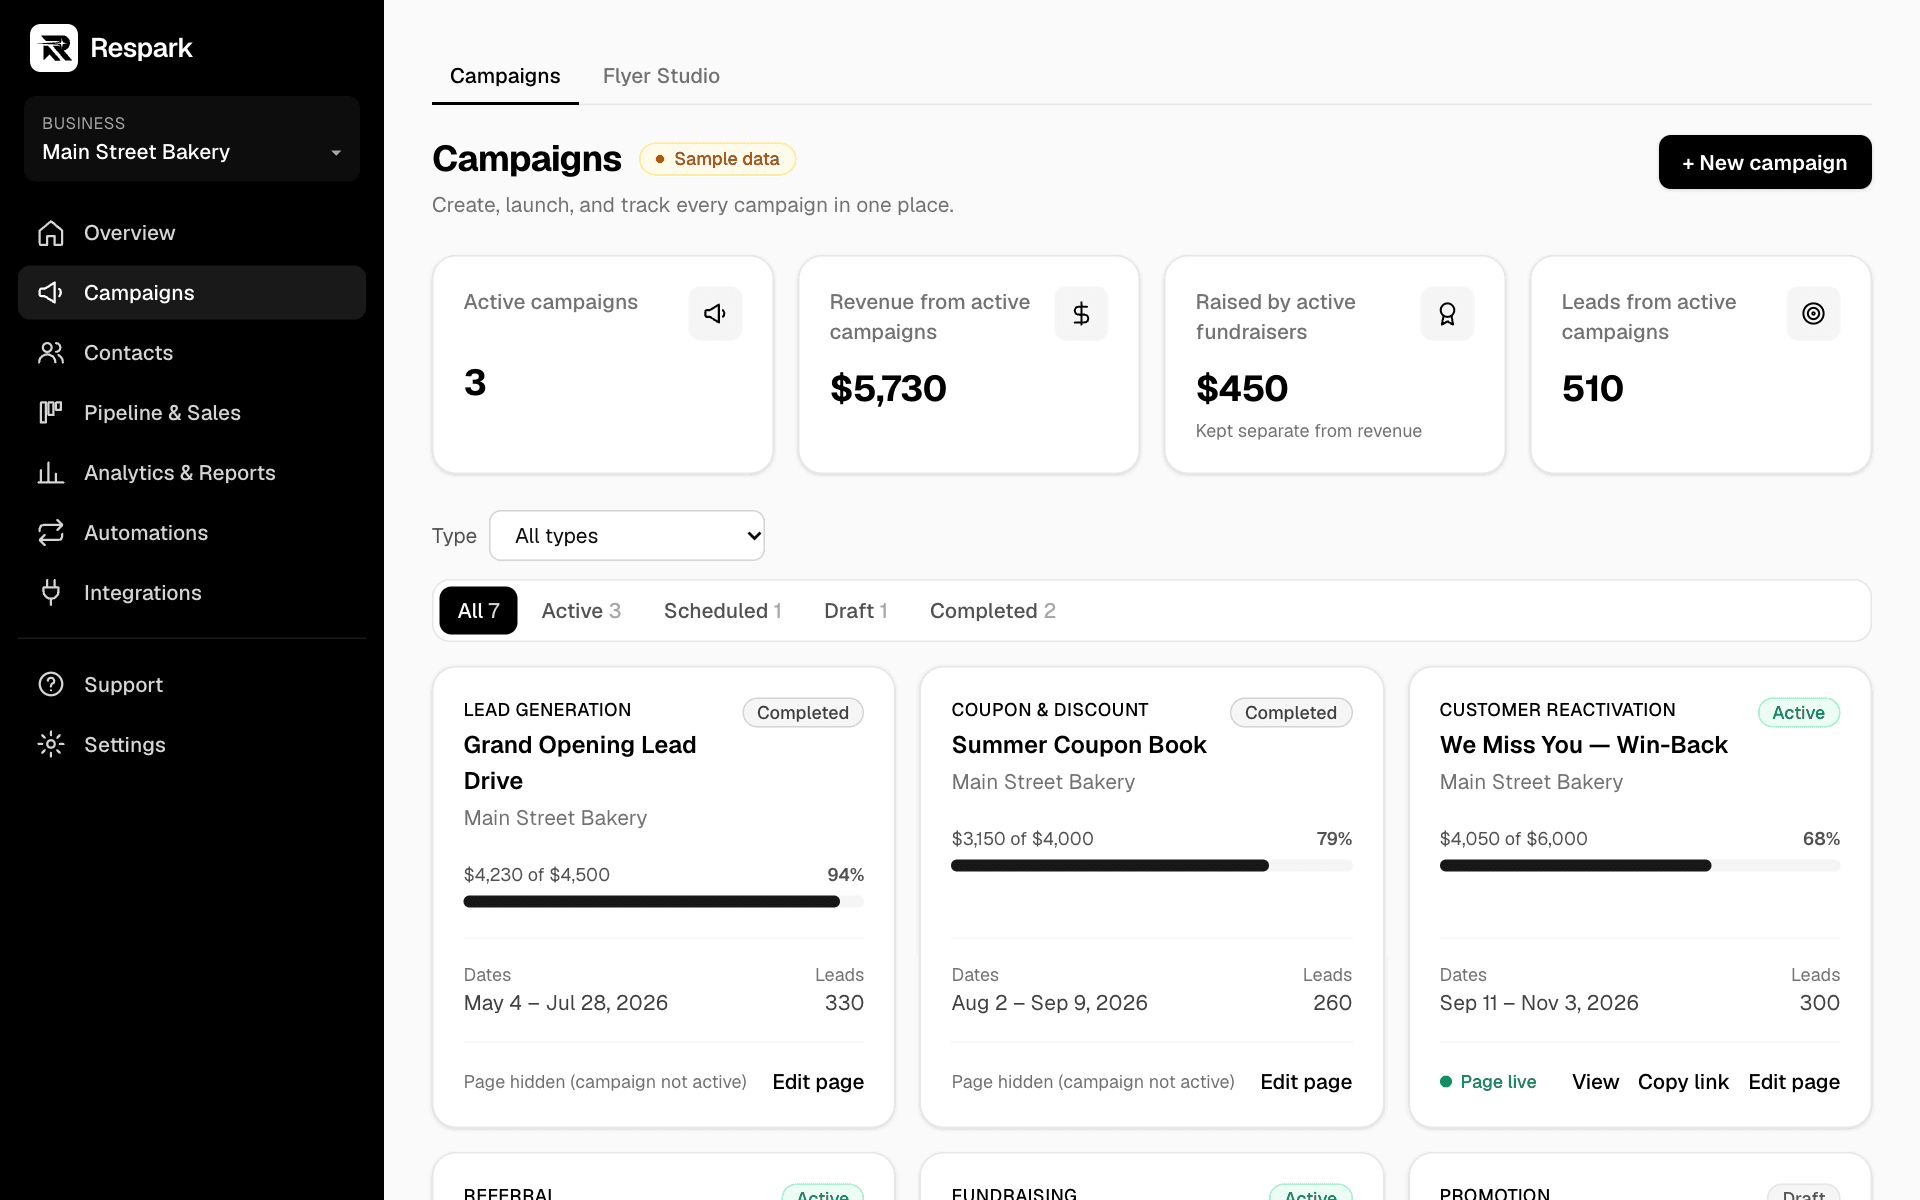
Task: Edit page for Summer Coupon Book
Action: [1306, 1082]
